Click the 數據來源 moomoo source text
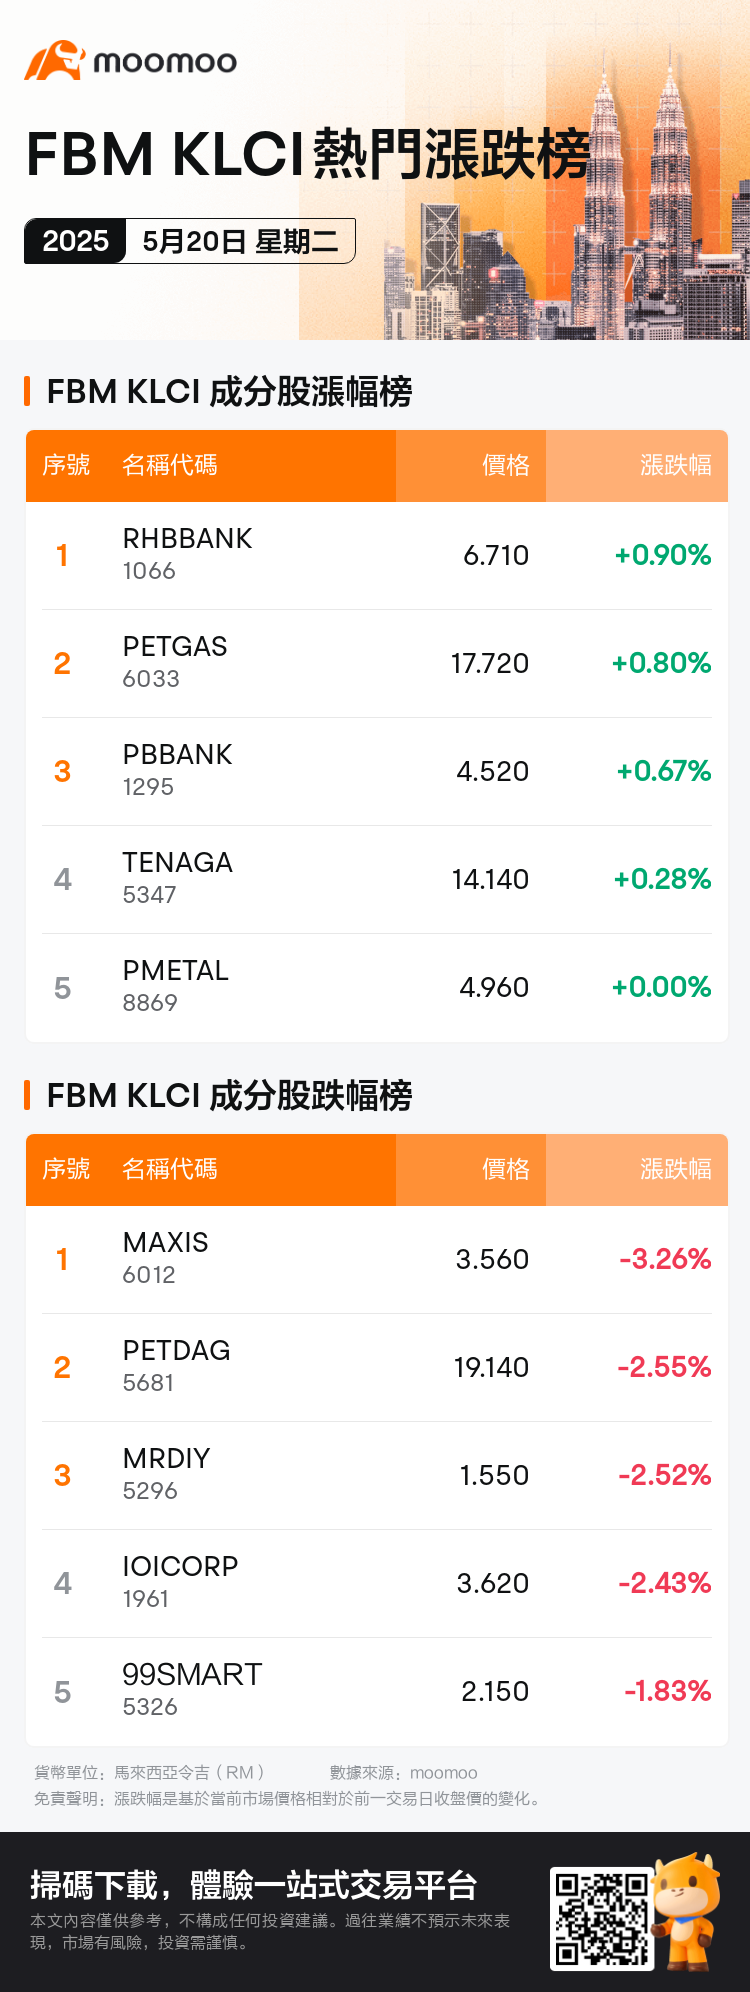 (x=404, y=1773)
